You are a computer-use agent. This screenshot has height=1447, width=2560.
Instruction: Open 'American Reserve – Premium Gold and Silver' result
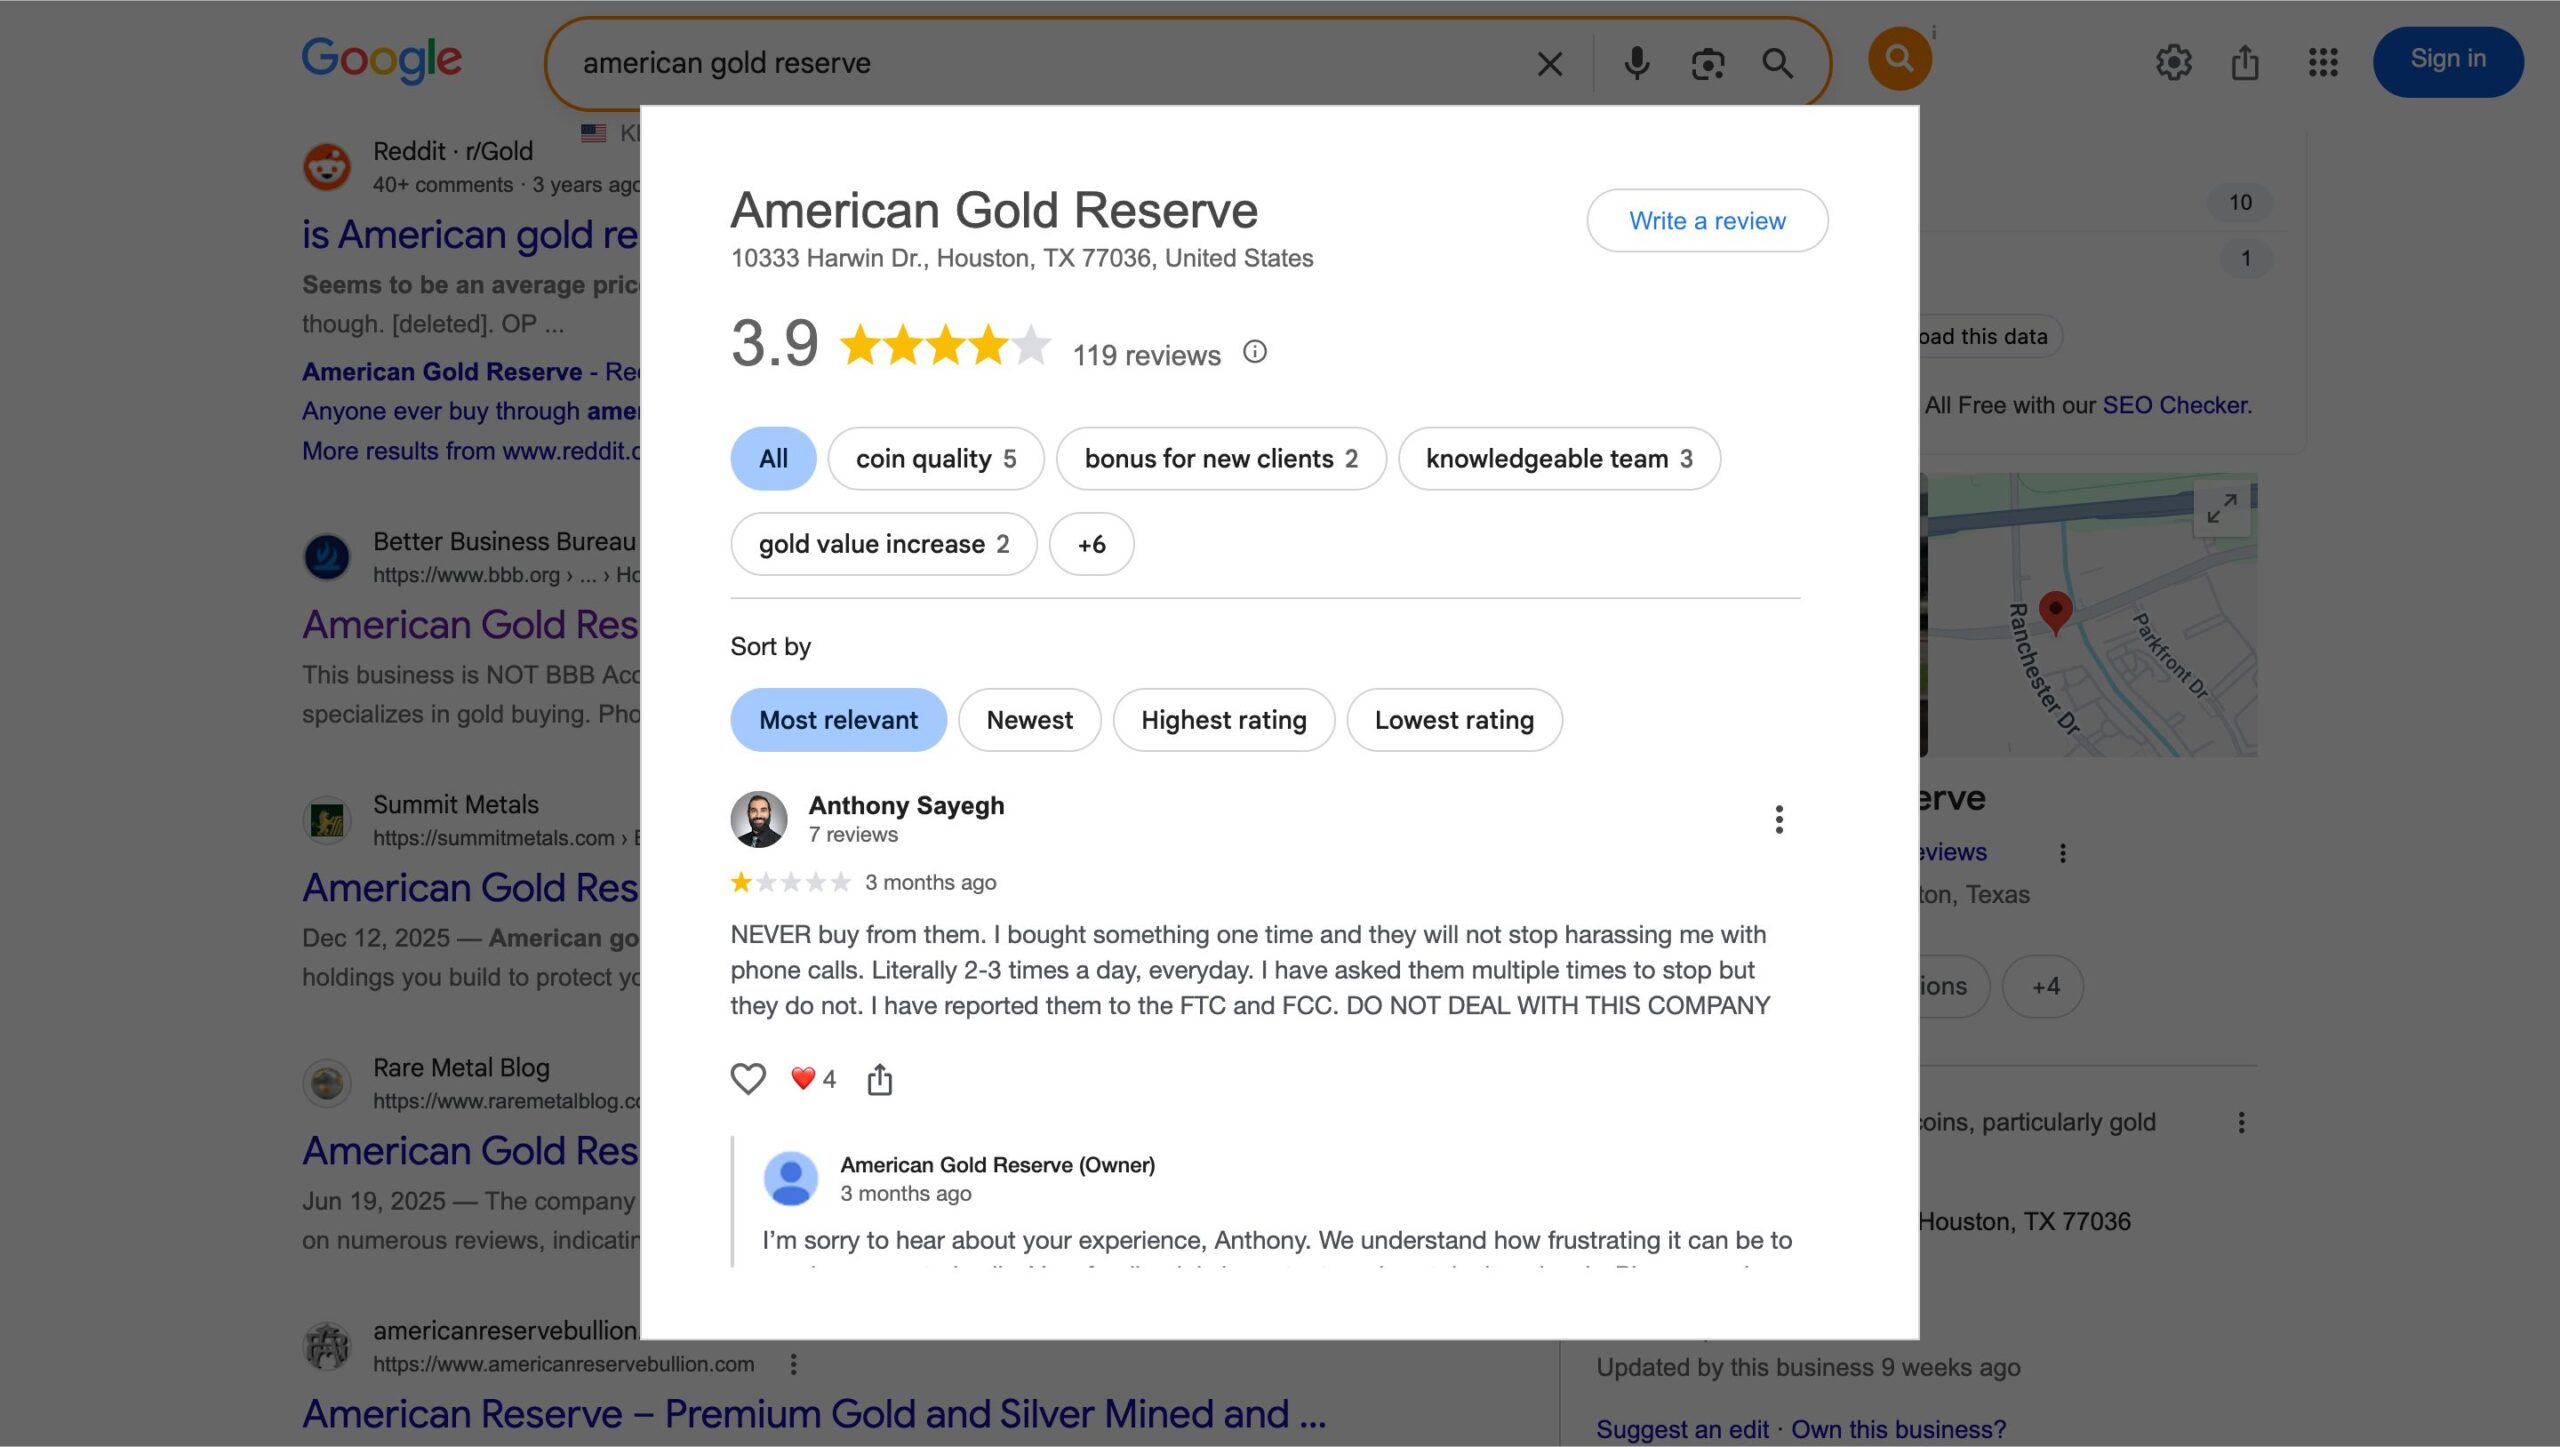pyautogui.click(x=814, y=1414)
